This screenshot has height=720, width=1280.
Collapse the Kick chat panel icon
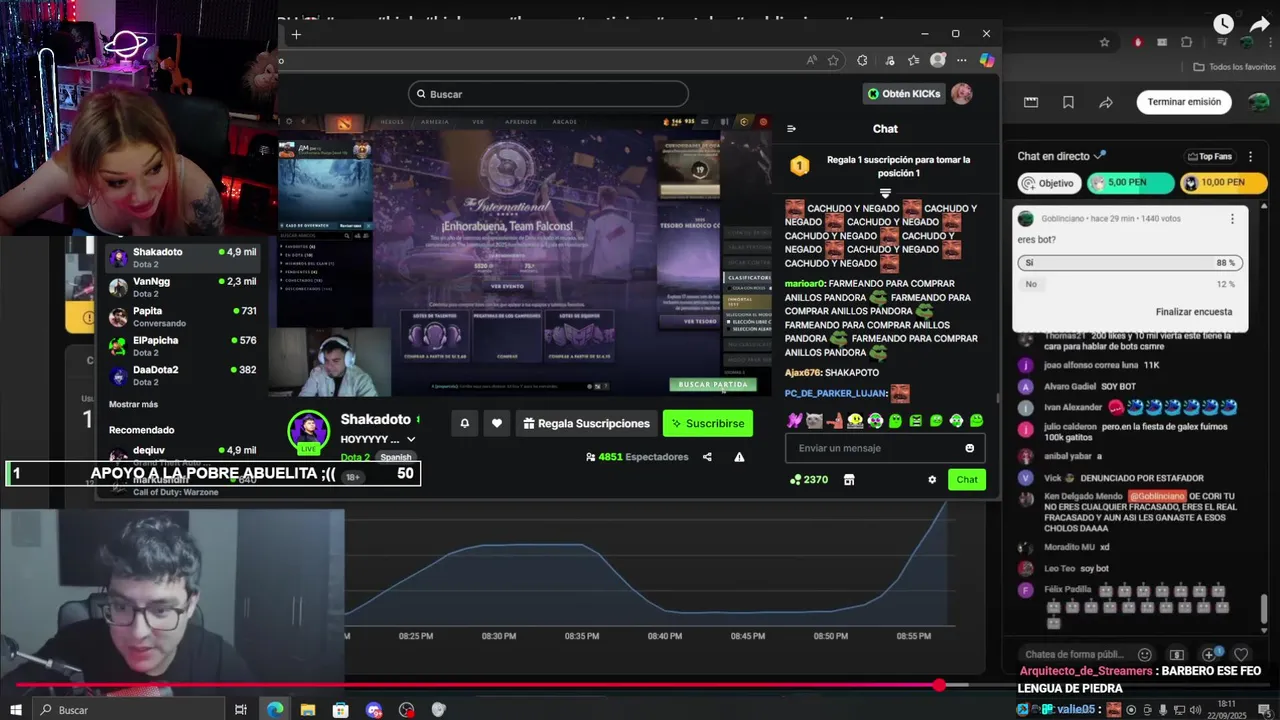pos(791,129)
